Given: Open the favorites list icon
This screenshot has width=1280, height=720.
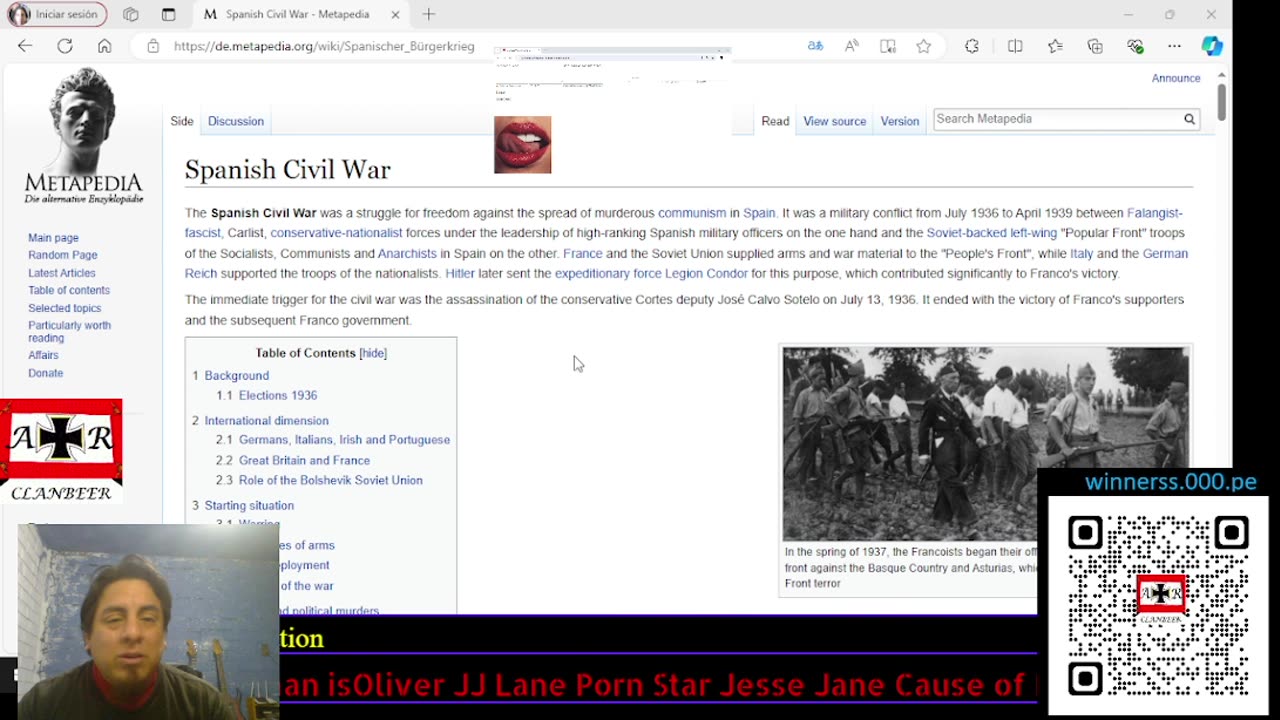Looking at the screenshot, I should [1055, 46].
